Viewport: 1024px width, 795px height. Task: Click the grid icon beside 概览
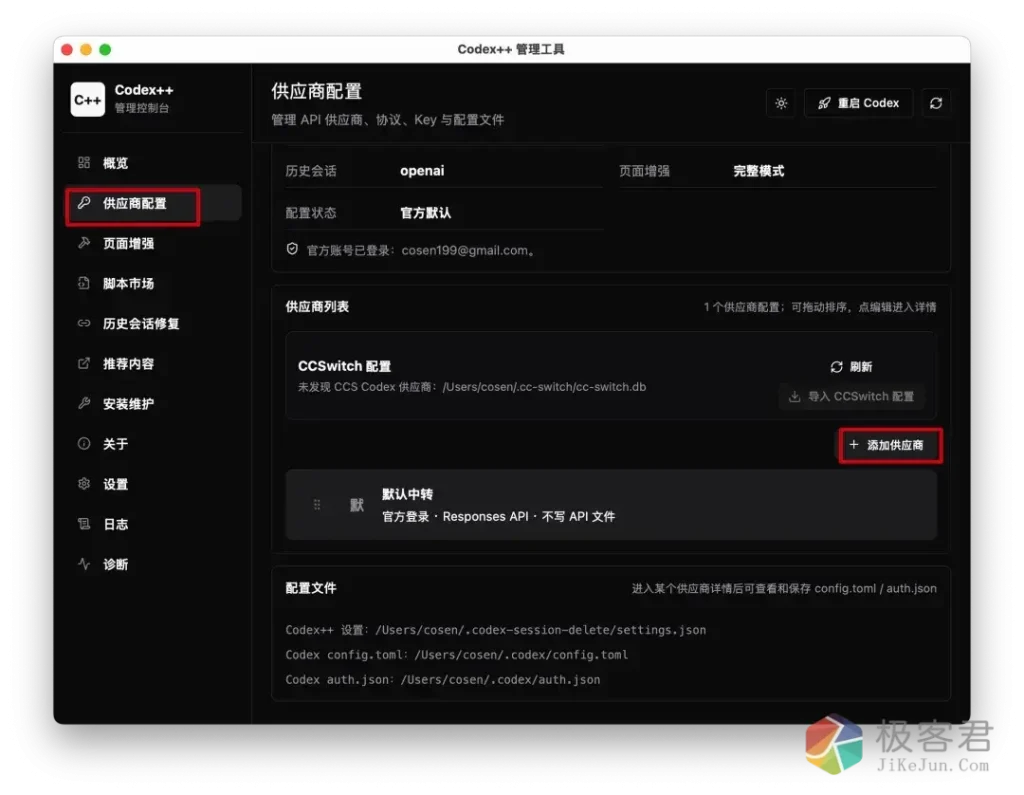[84, 162]
